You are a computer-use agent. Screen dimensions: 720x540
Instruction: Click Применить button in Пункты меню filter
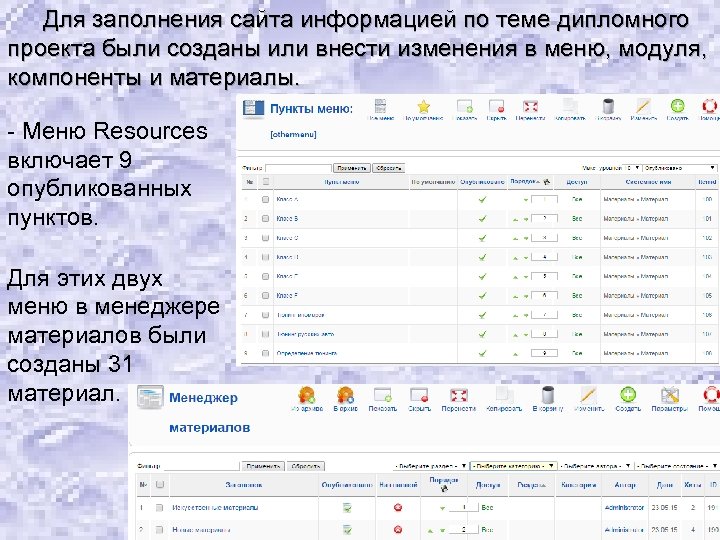352,168
